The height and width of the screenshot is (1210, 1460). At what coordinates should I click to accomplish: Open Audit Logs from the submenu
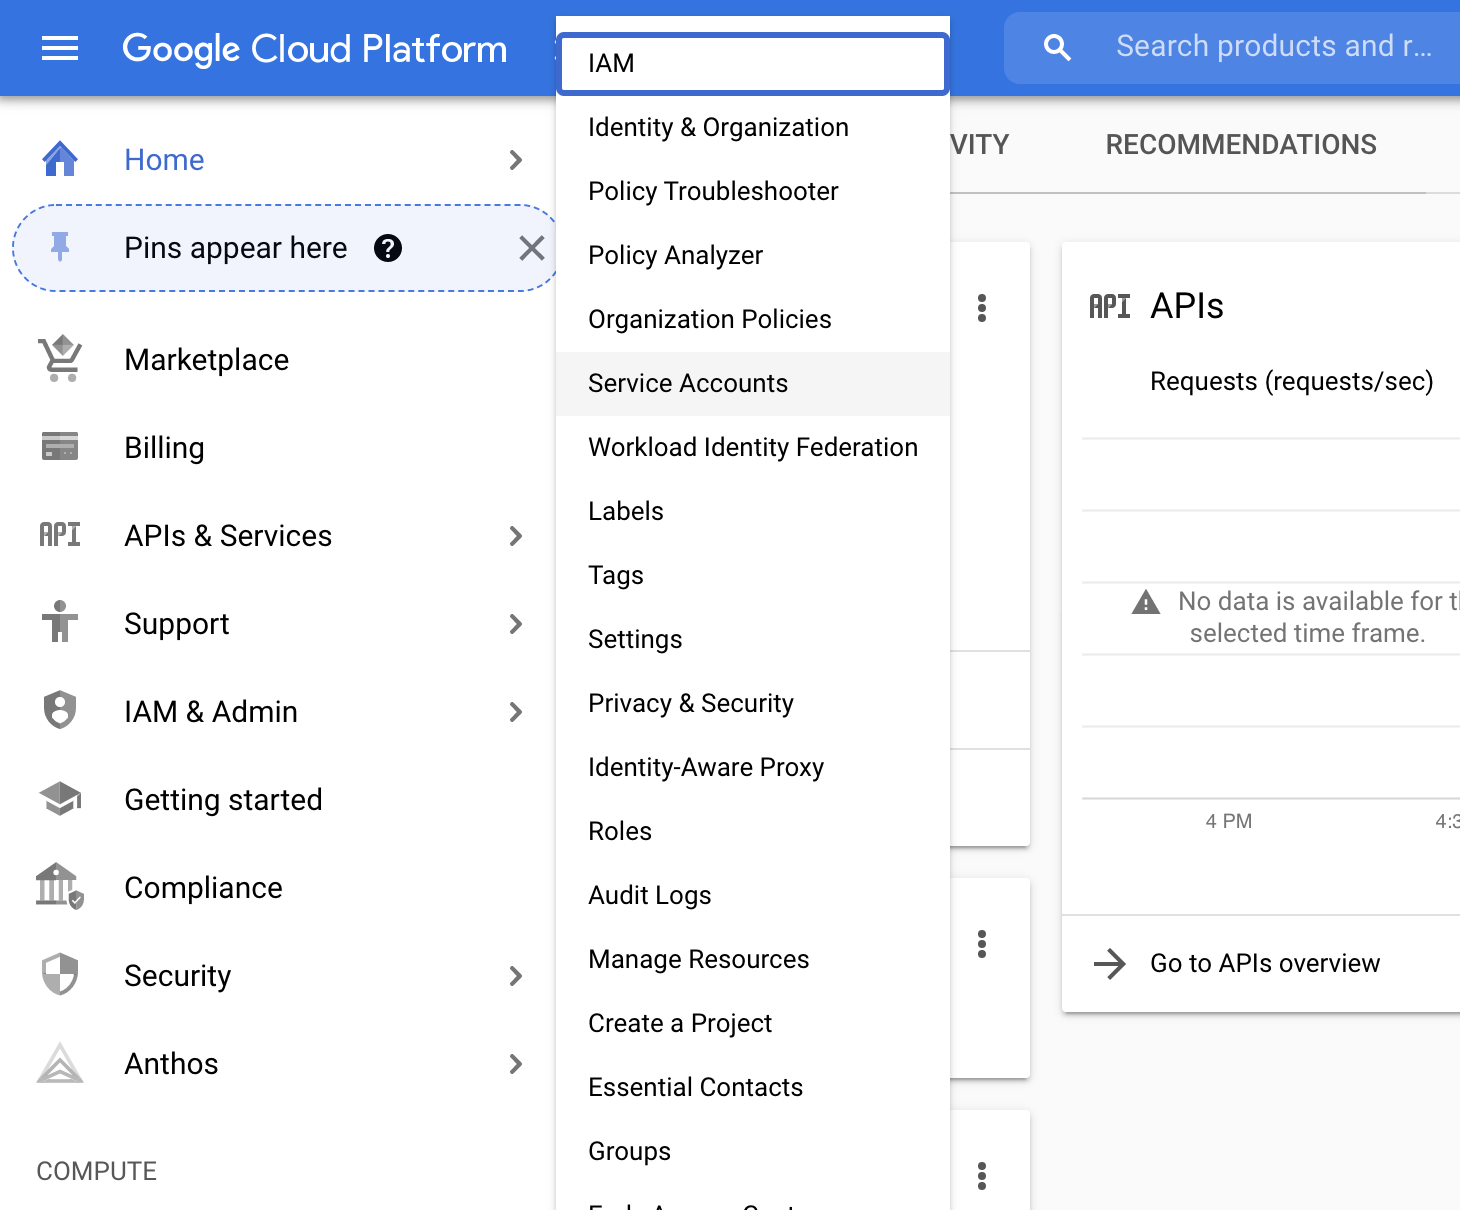(650, 895)
